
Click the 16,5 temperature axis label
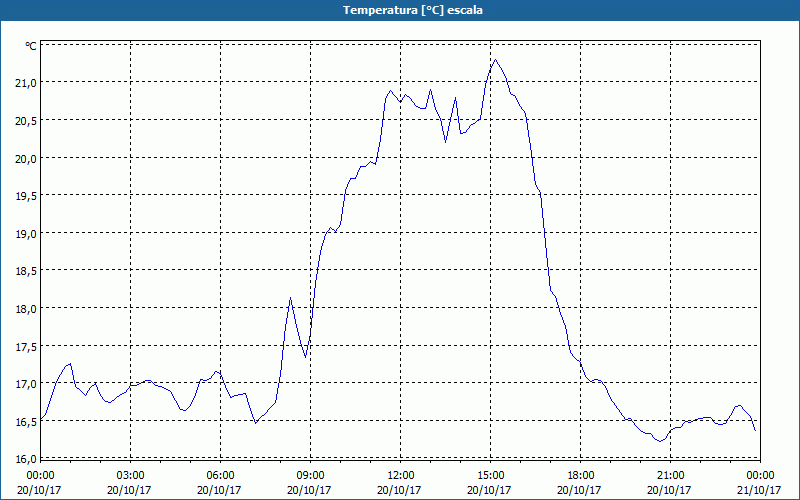(26, 421)
